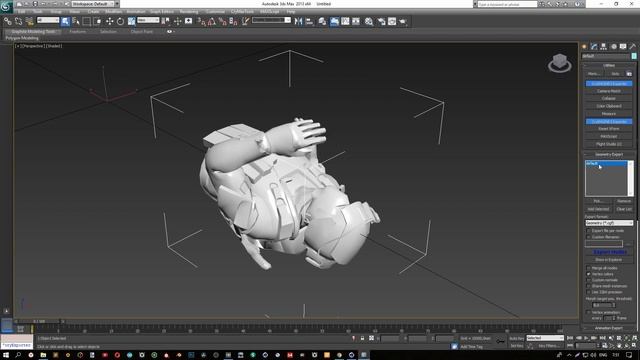Viewport: 640px width, 360px height.
Task: Open the Select by Name dialog
Action: tap(76, 21)
